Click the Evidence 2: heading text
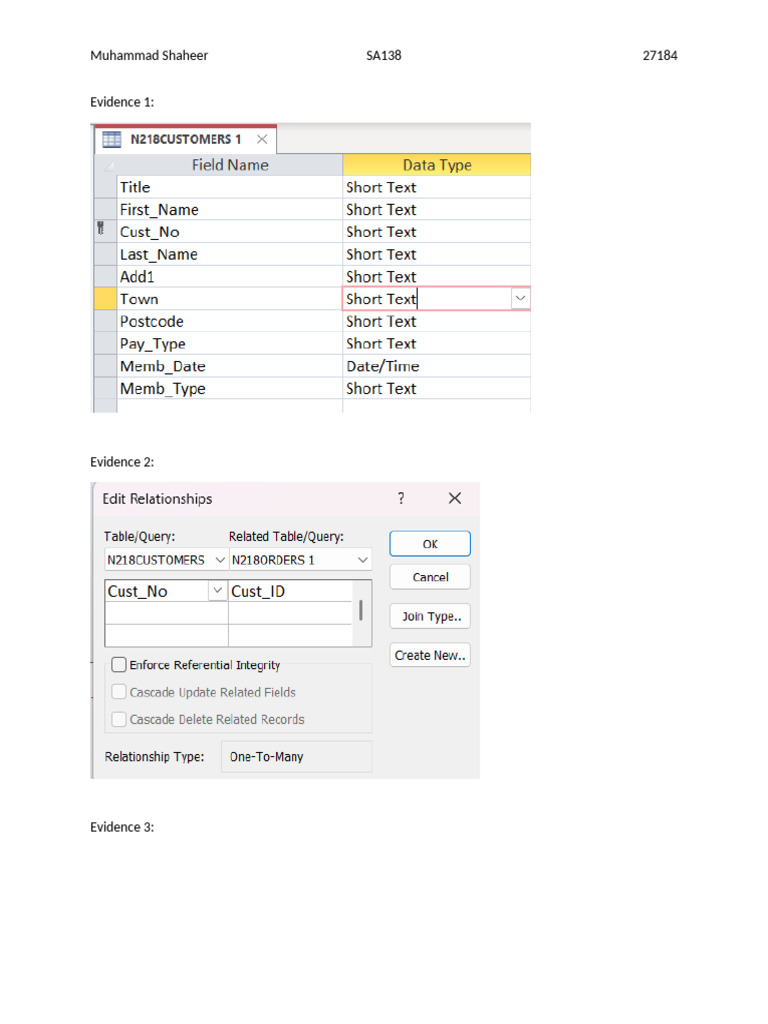Screen dimensions: 768x1024 [x=122, y=462]
